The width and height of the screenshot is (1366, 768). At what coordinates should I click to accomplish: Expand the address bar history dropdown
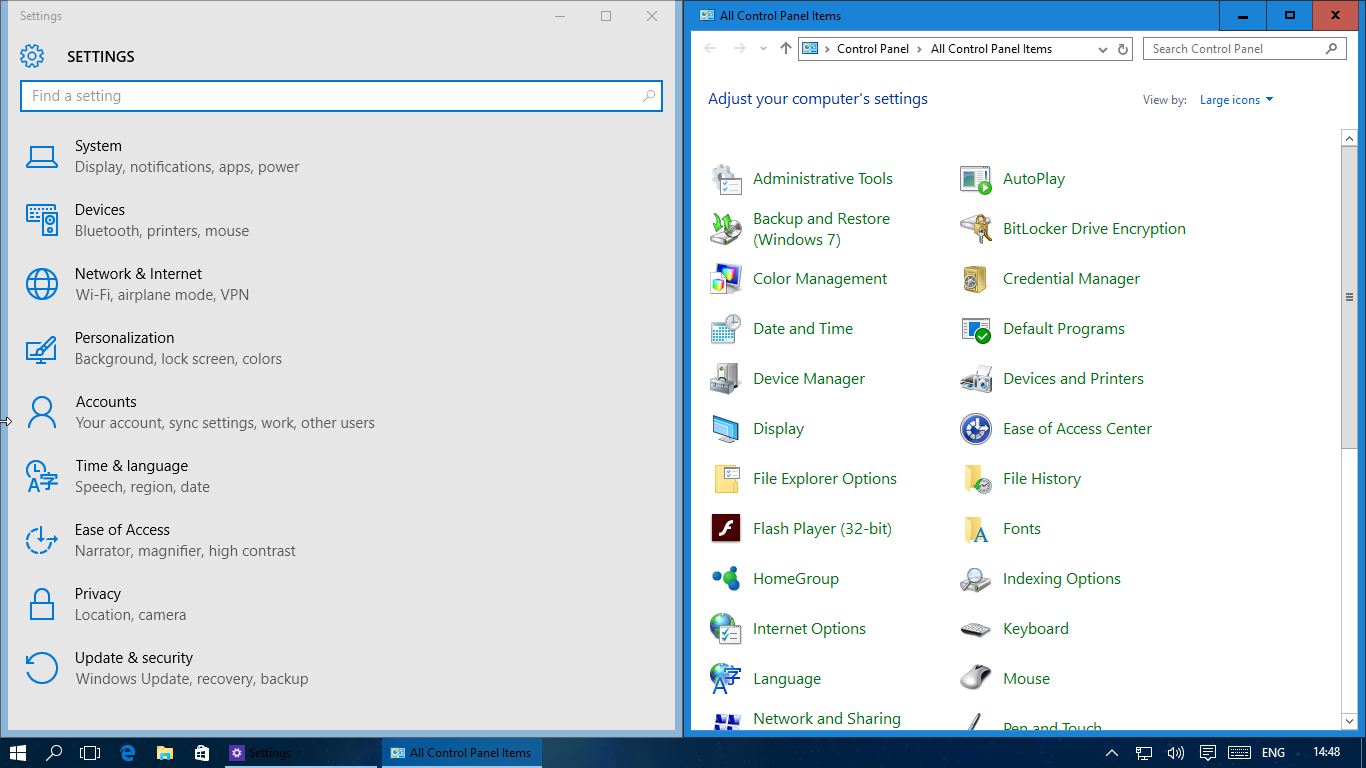1103,49
